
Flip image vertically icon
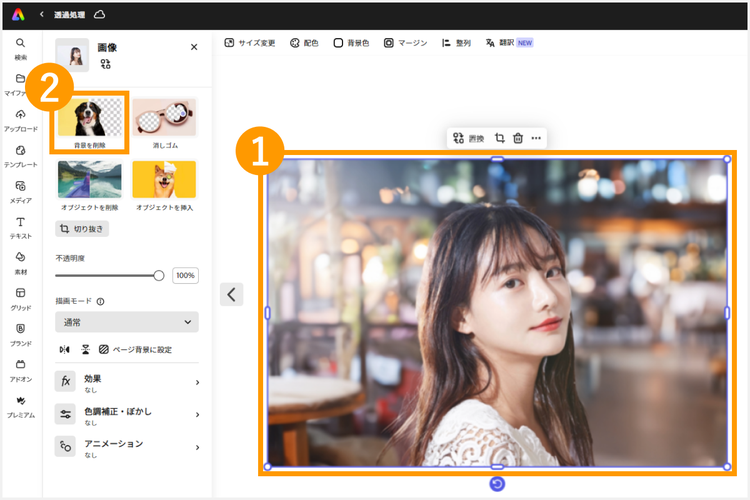point(85,350)
